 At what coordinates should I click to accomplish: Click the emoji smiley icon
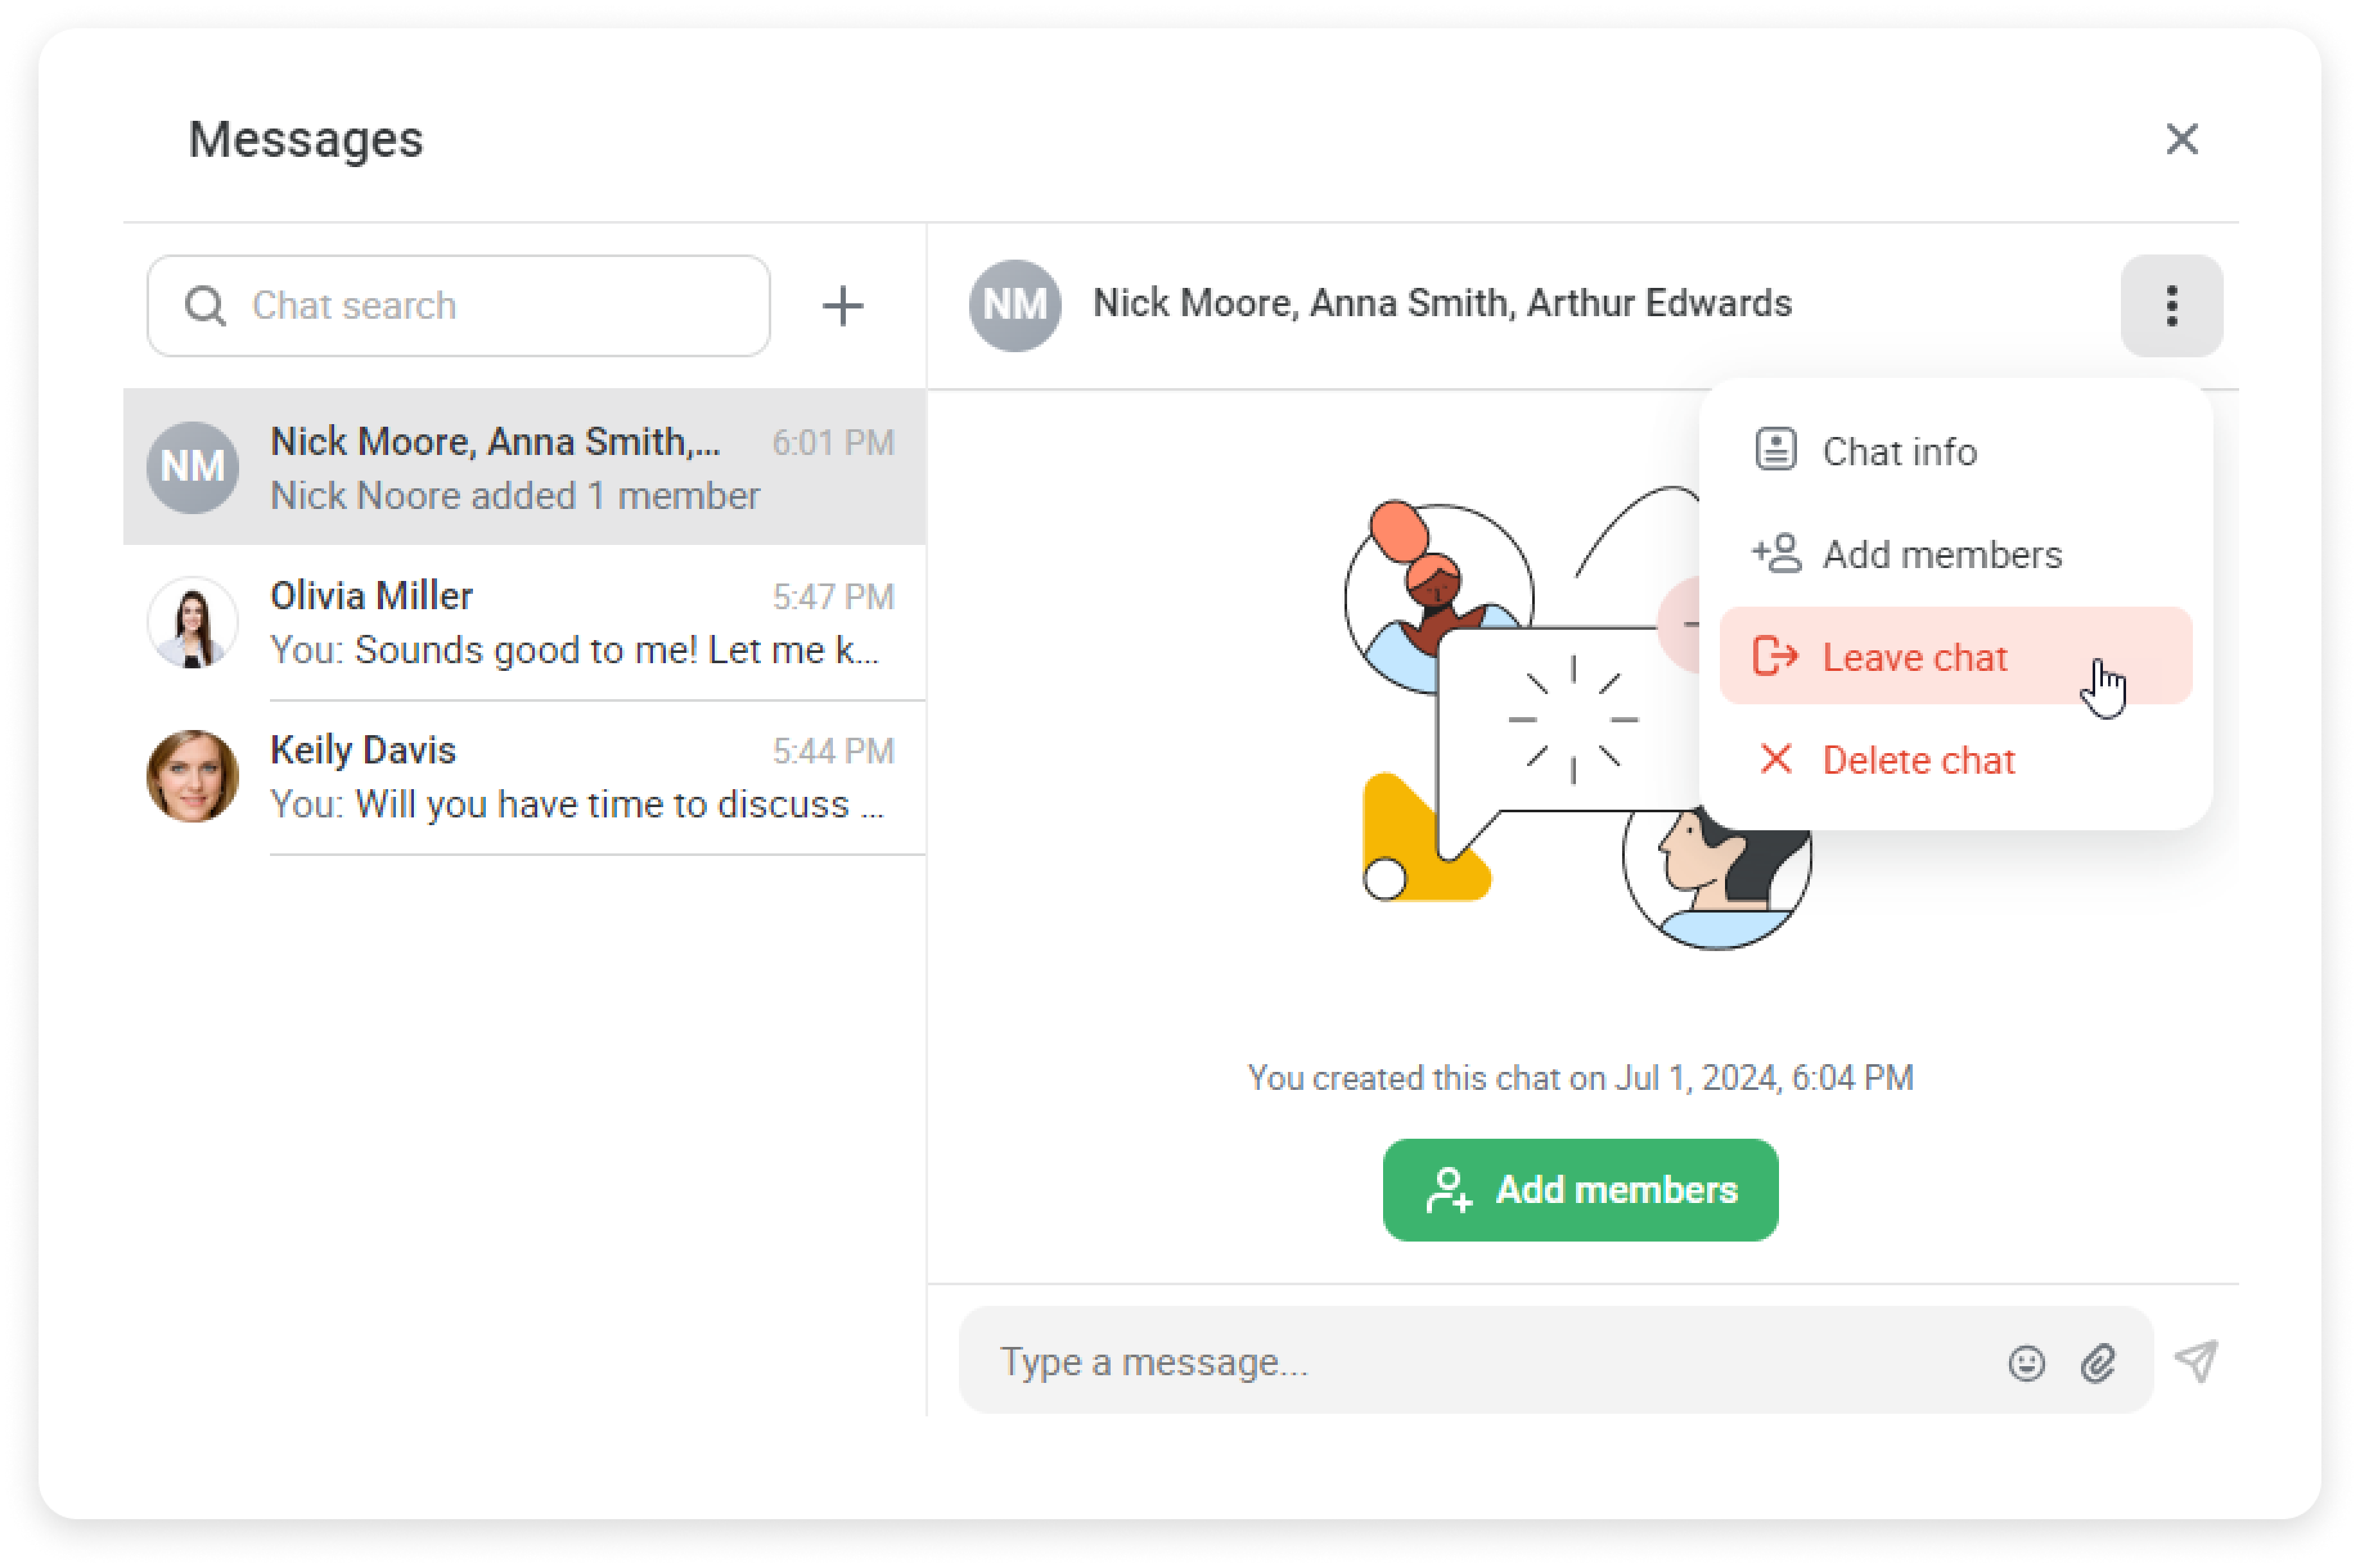click(x=2026, y=1363)
